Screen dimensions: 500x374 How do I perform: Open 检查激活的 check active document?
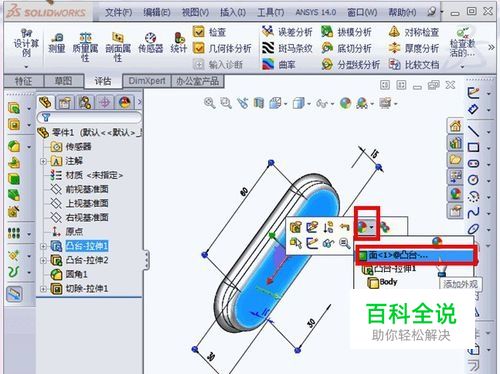coord(463,43)
